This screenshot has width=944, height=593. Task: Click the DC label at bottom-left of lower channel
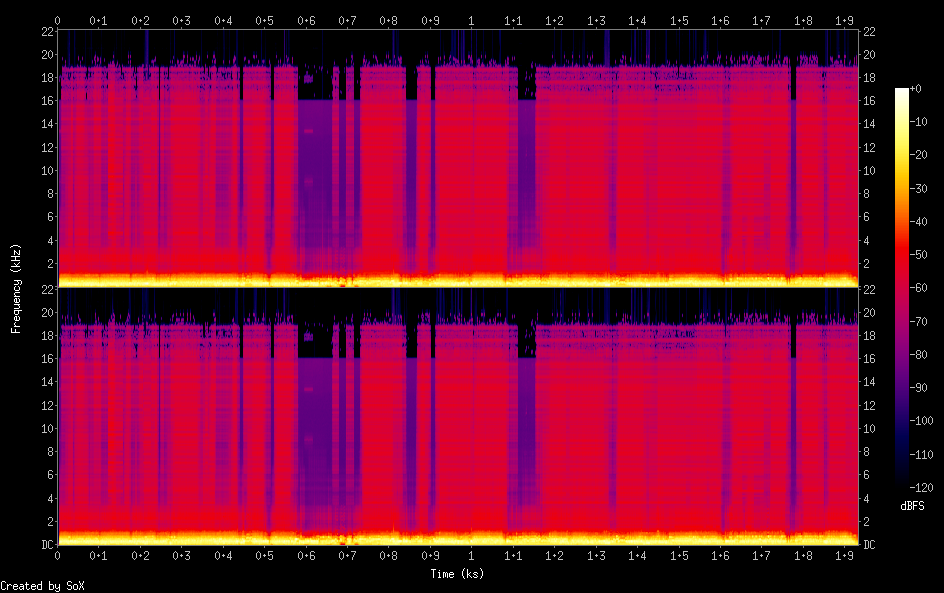point(45,544)
